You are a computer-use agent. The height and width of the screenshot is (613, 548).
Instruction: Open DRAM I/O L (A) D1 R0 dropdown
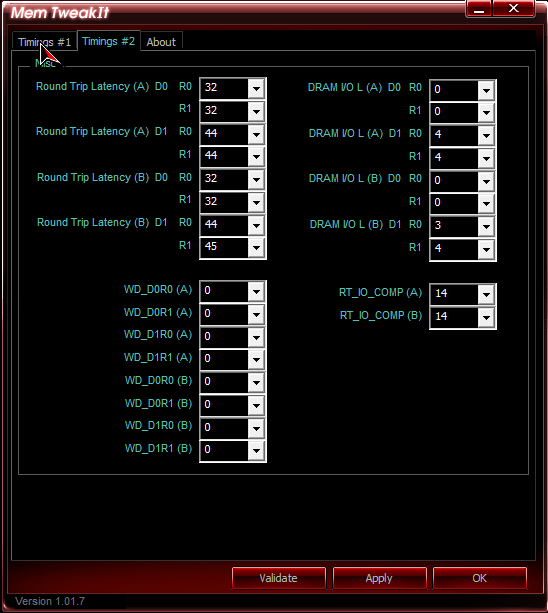point(486,135)
